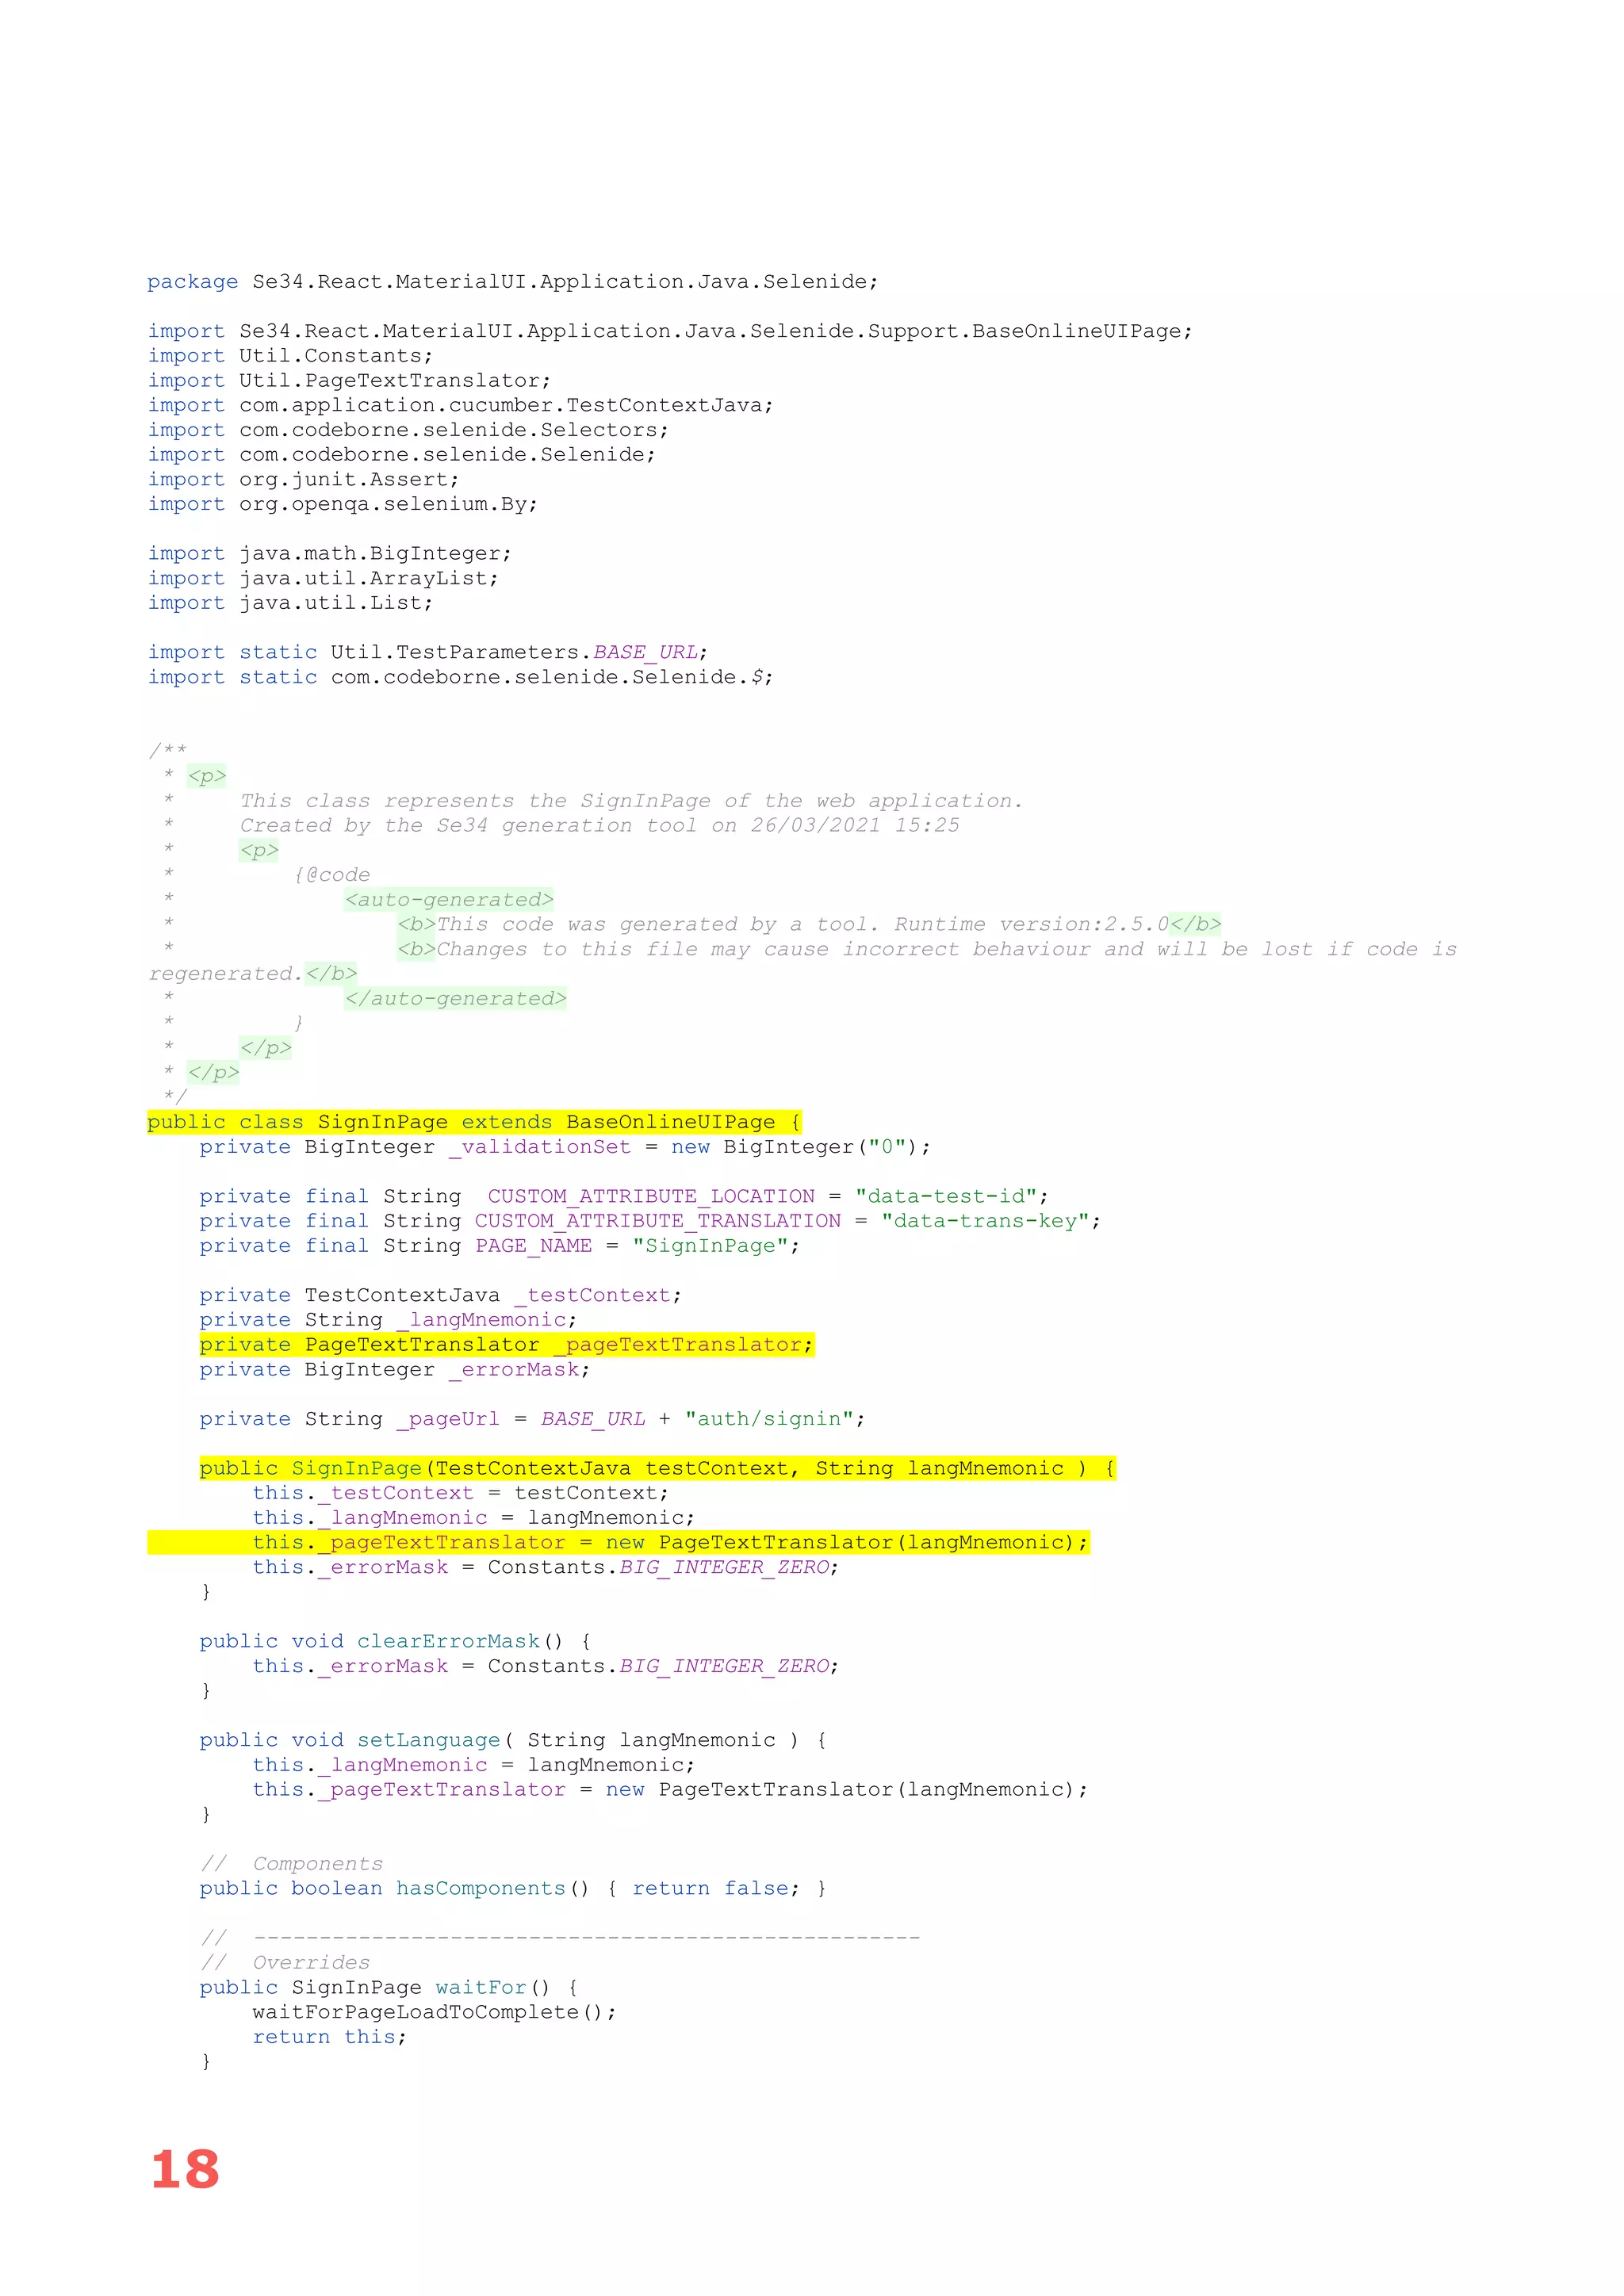Click the PAGE_NAME constant line

[x=499, y=1246]
